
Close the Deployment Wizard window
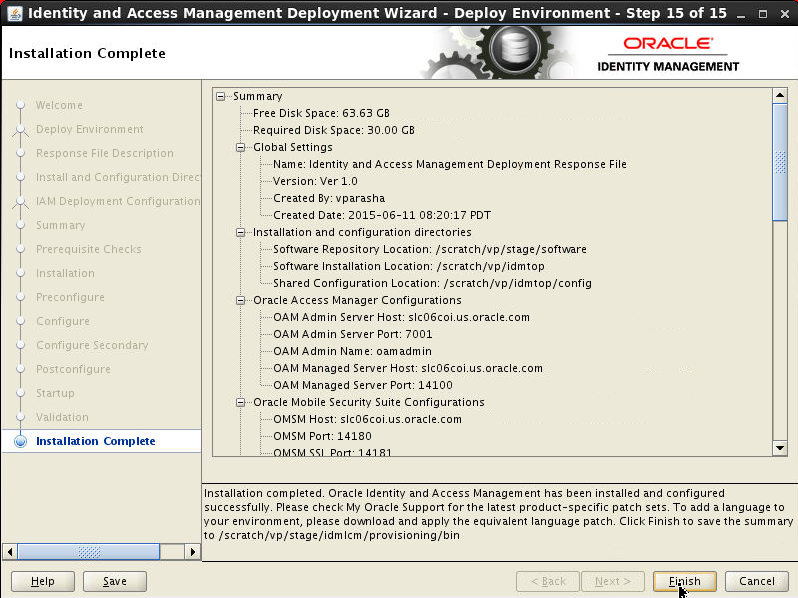click(785, 14)
